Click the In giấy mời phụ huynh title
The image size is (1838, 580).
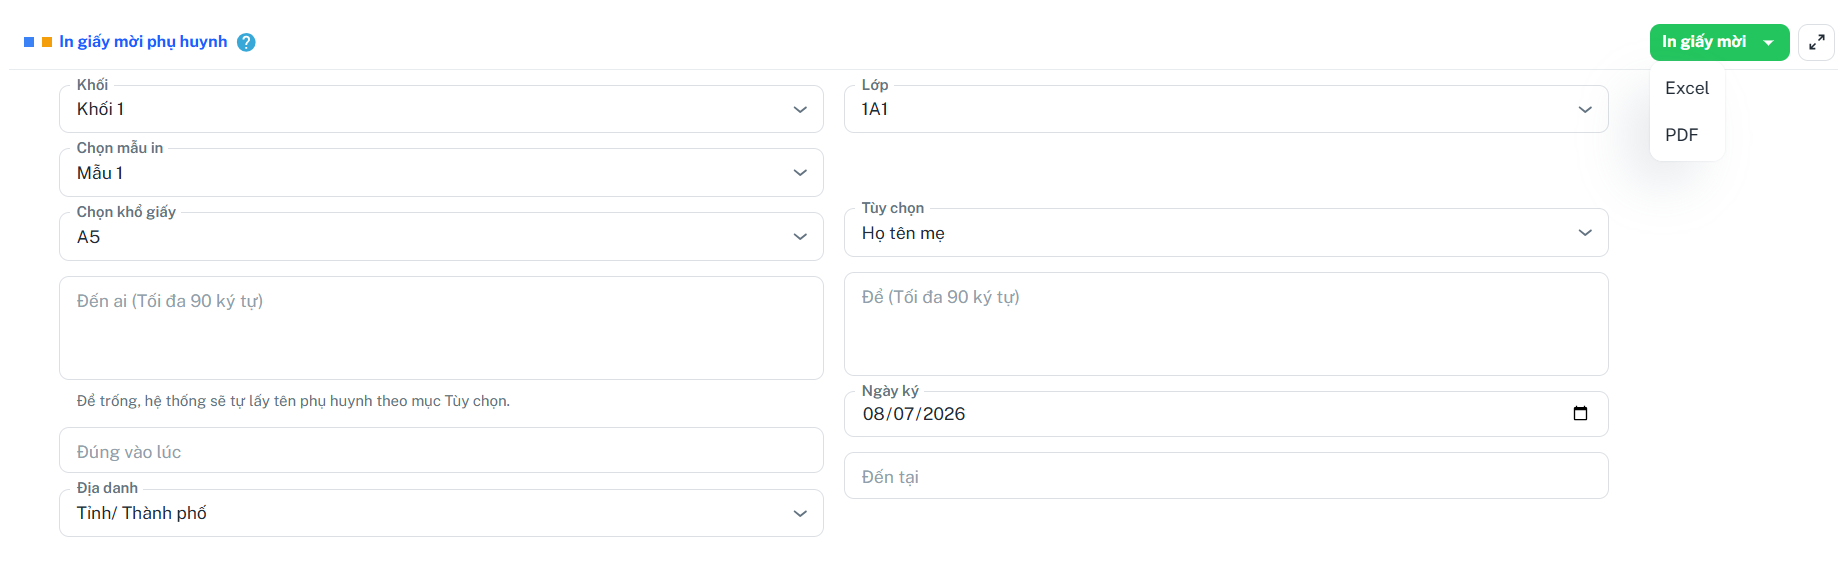[x=143, y=42]
